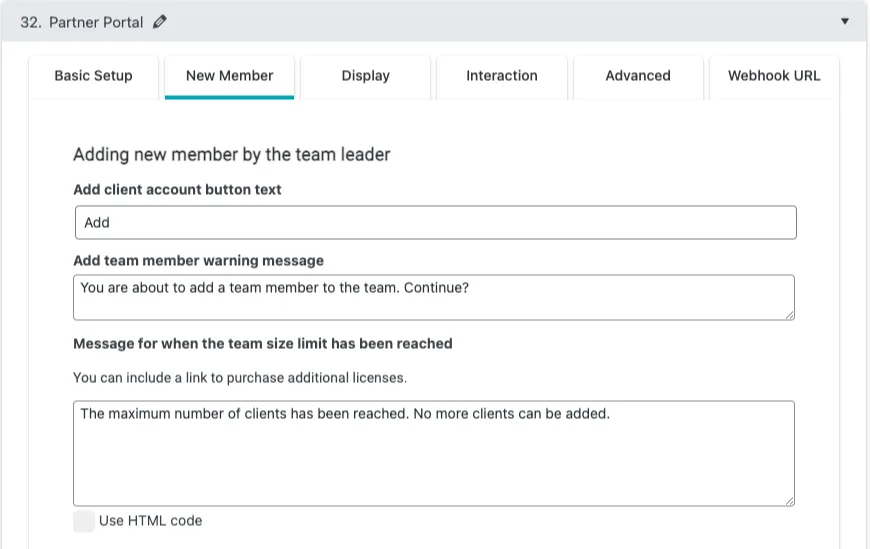The height and width of the screenshot is (549, 870).
Task: Click the Use HTML code label text
Action: pos(150,521)
